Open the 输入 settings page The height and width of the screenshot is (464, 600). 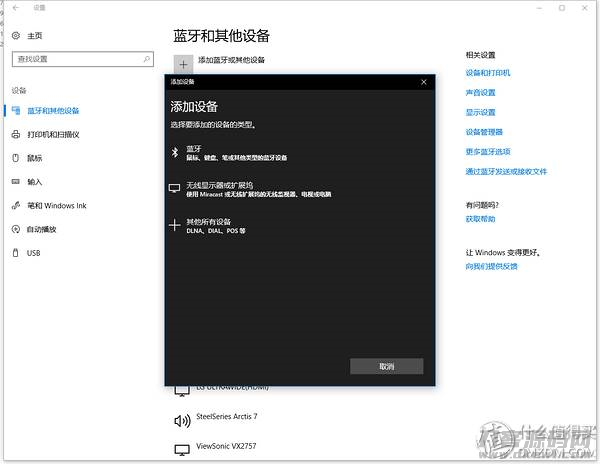coord(34,181)
